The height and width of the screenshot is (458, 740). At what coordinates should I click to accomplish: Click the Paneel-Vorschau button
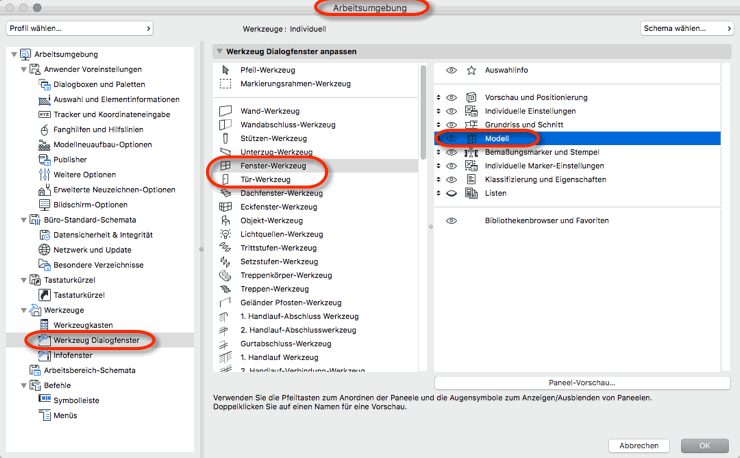pos(582,383)
